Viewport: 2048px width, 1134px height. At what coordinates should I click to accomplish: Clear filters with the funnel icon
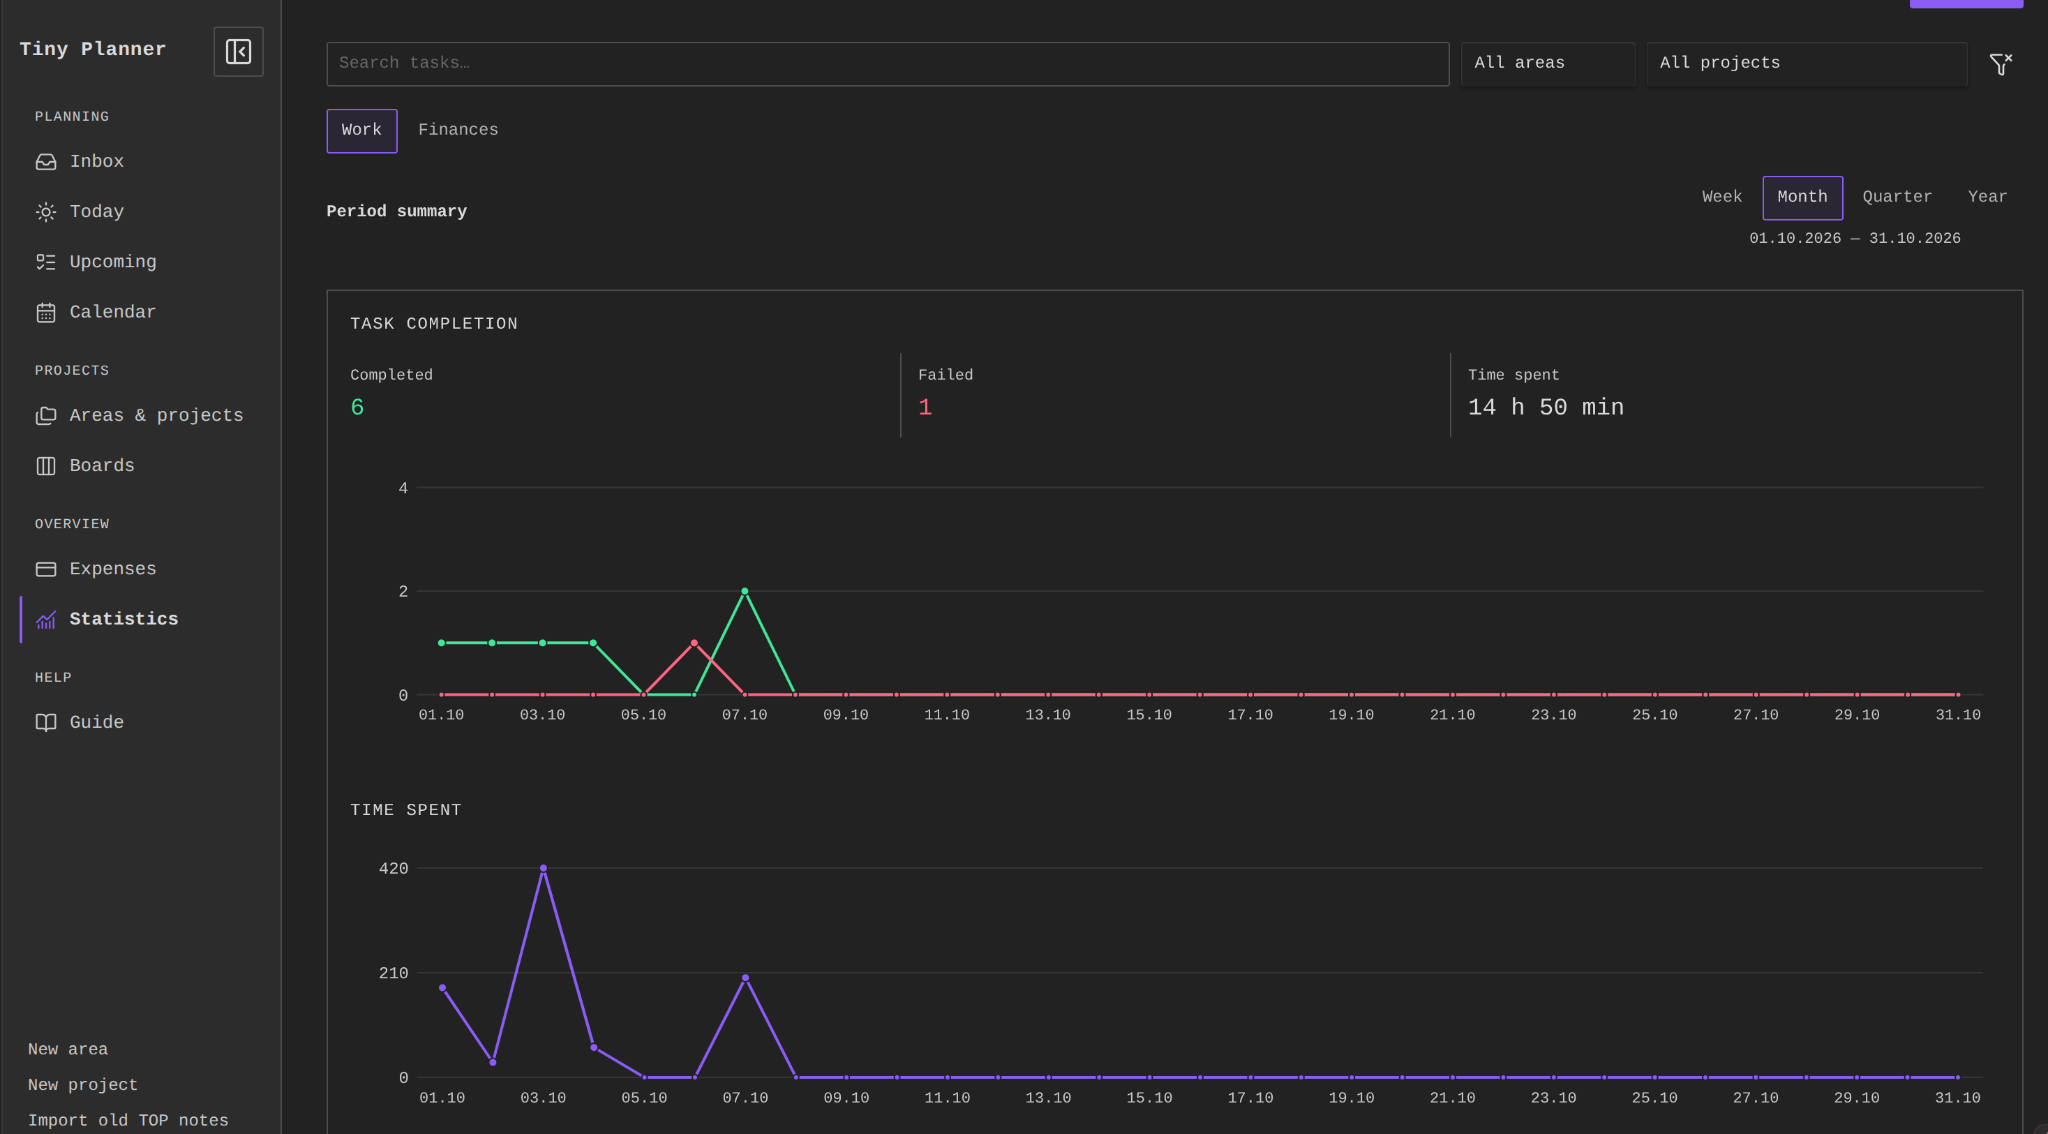click(2000, 64)
